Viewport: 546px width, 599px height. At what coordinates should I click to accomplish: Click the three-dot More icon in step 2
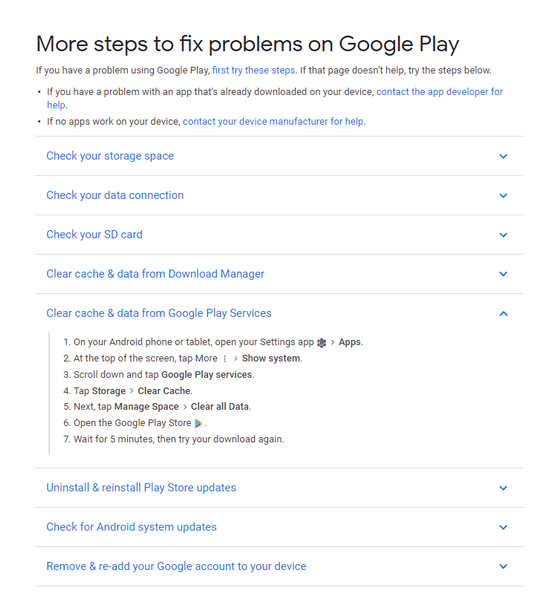225,359
